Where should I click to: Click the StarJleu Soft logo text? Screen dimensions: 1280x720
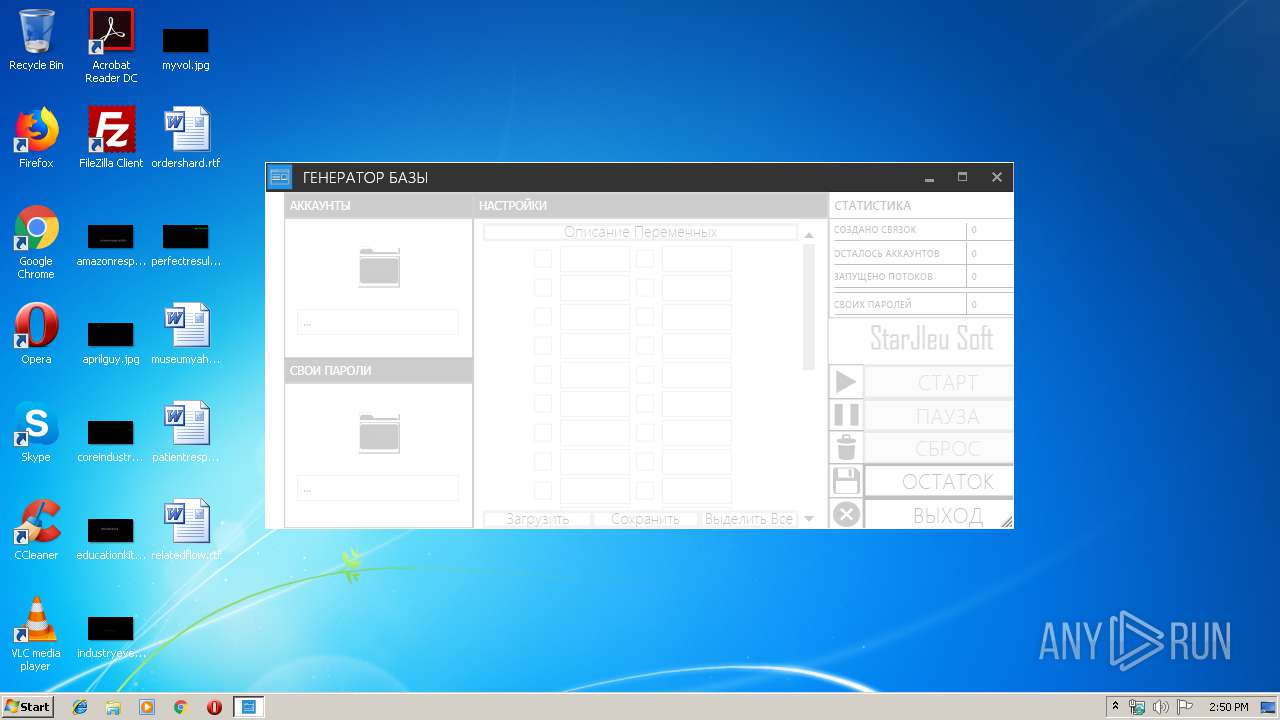coord(931,339)
